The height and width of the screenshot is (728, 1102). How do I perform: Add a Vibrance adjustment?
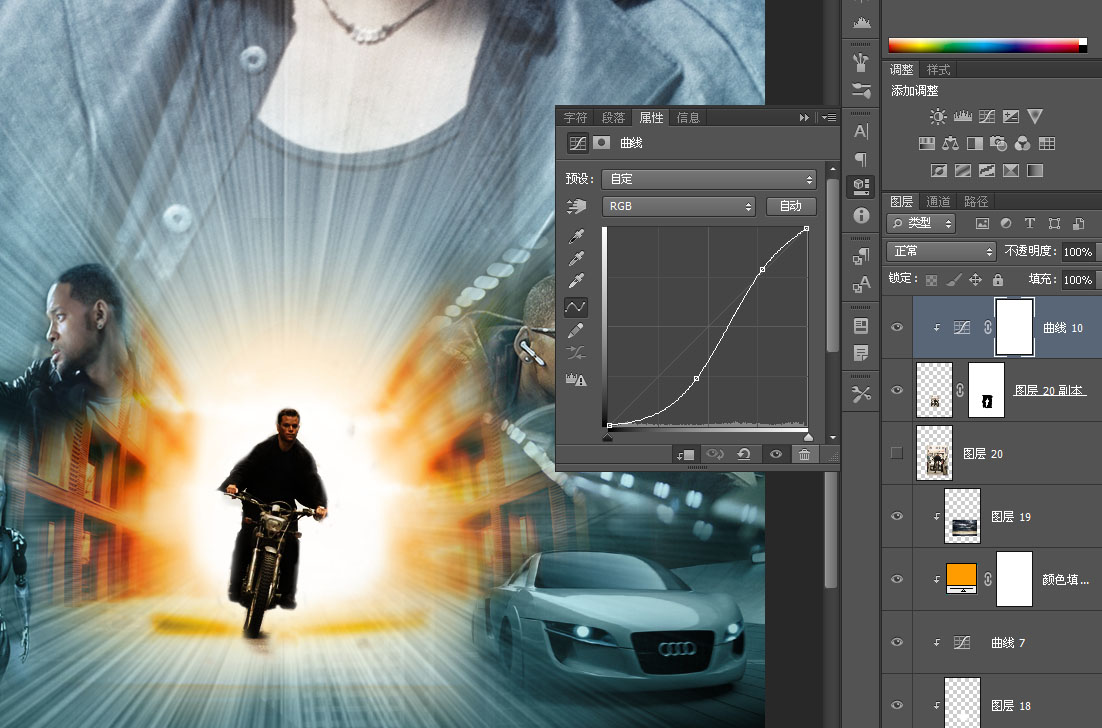tap(1035, 116)
